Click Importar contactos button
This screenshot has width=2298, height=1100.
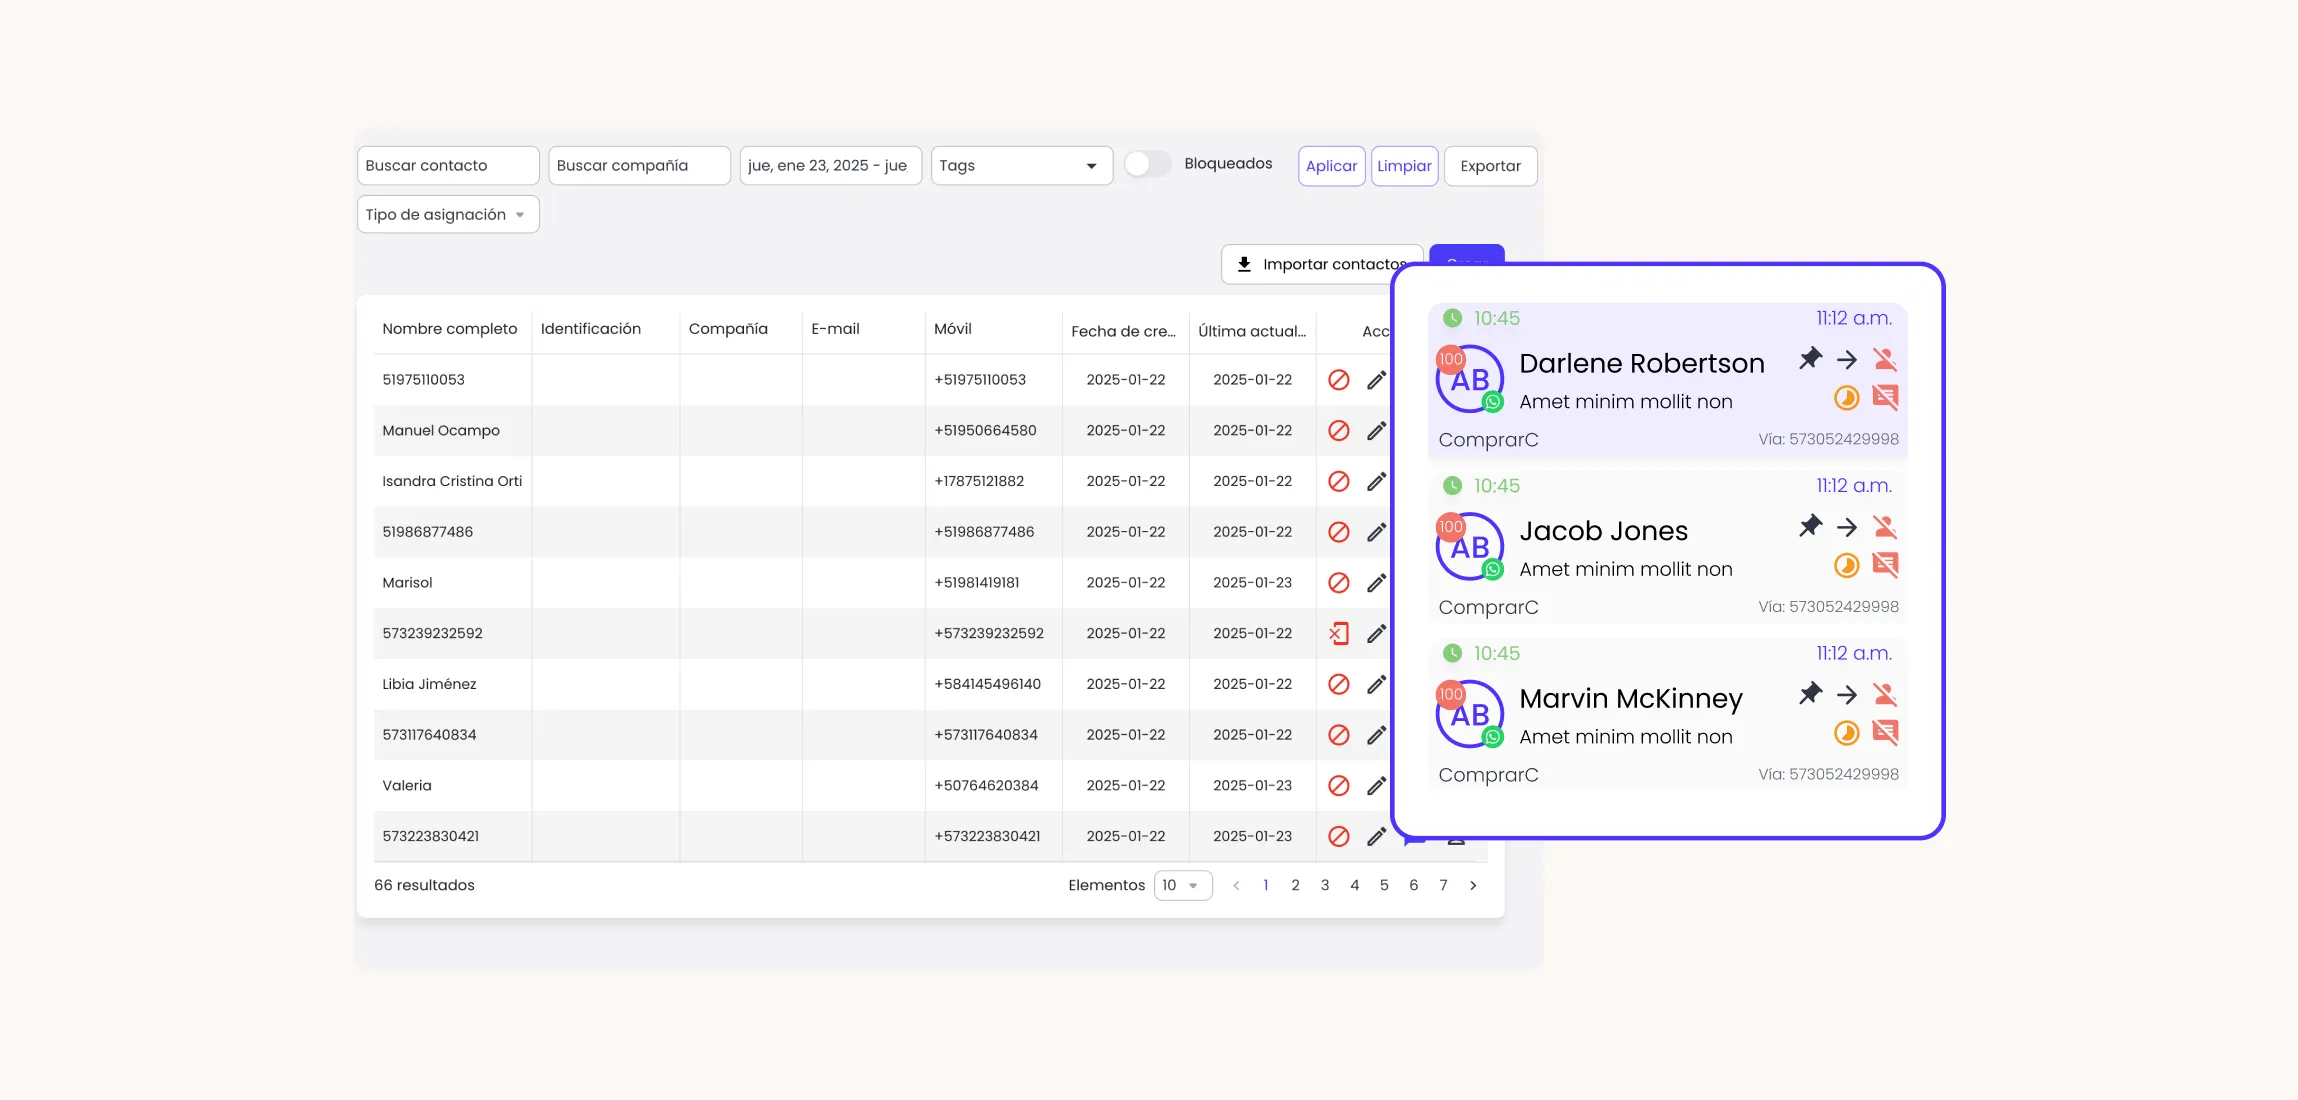point(1322,264)
